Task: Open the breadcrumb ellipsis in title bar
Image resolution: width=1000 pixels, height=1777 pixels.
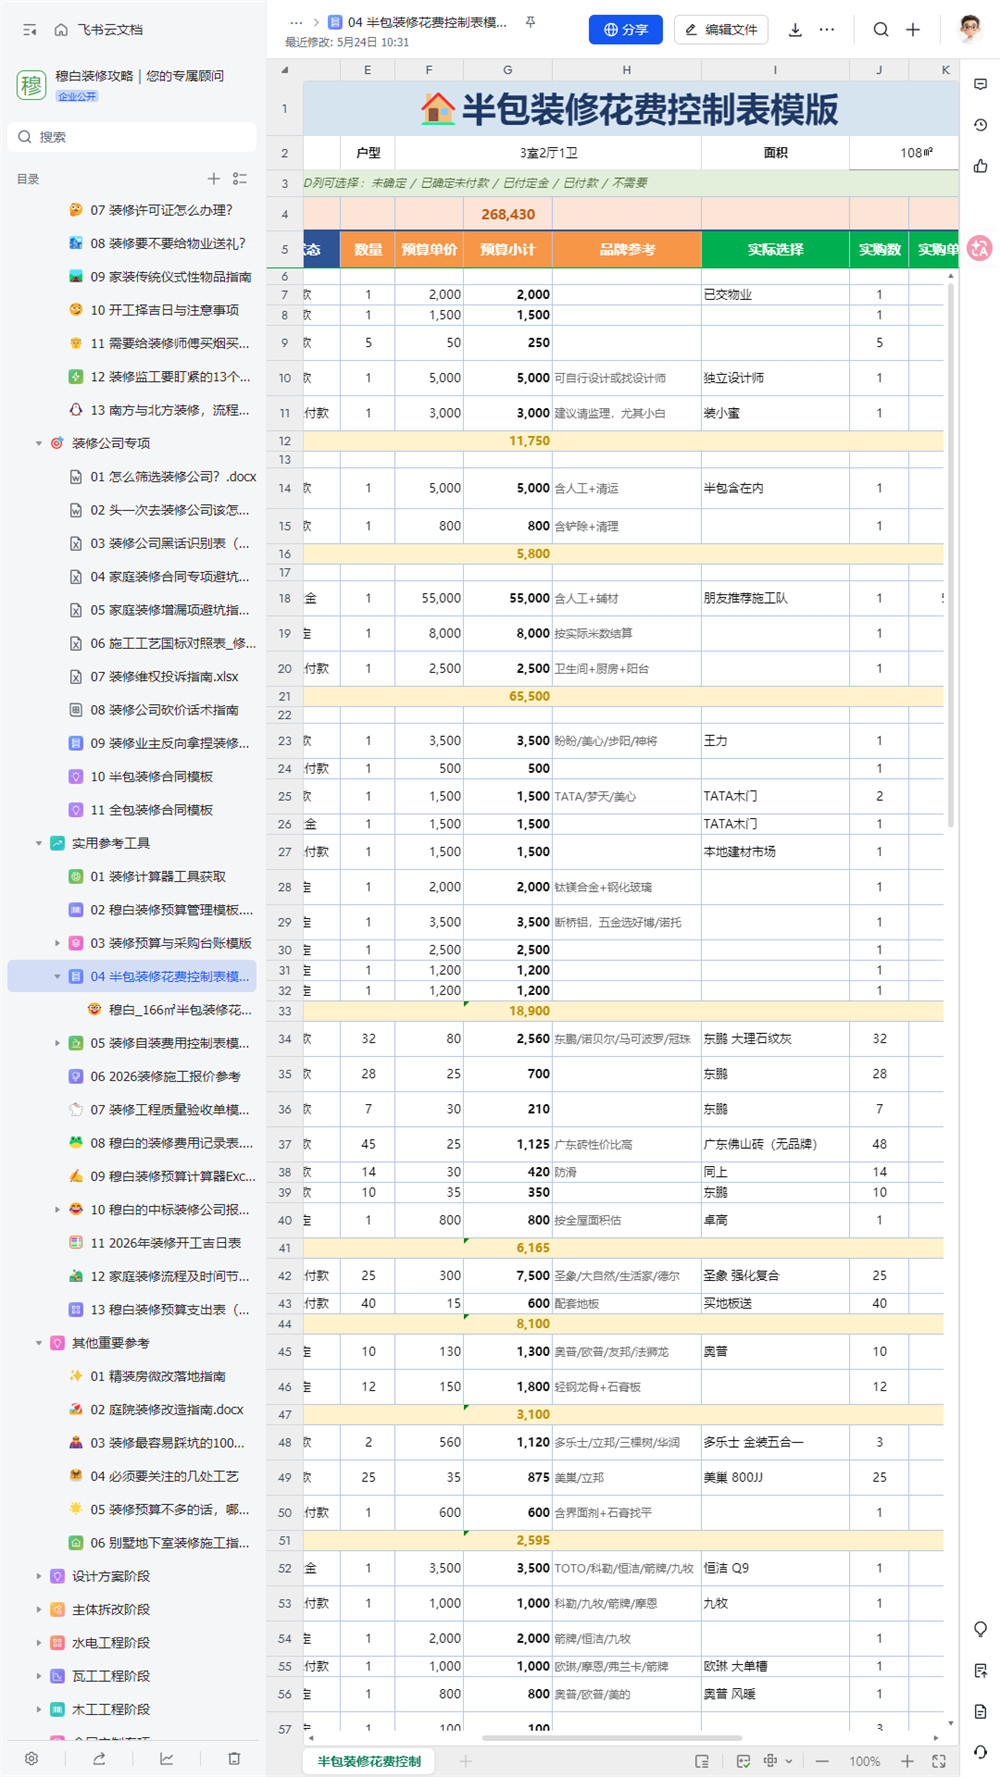Action: point(296,22)
